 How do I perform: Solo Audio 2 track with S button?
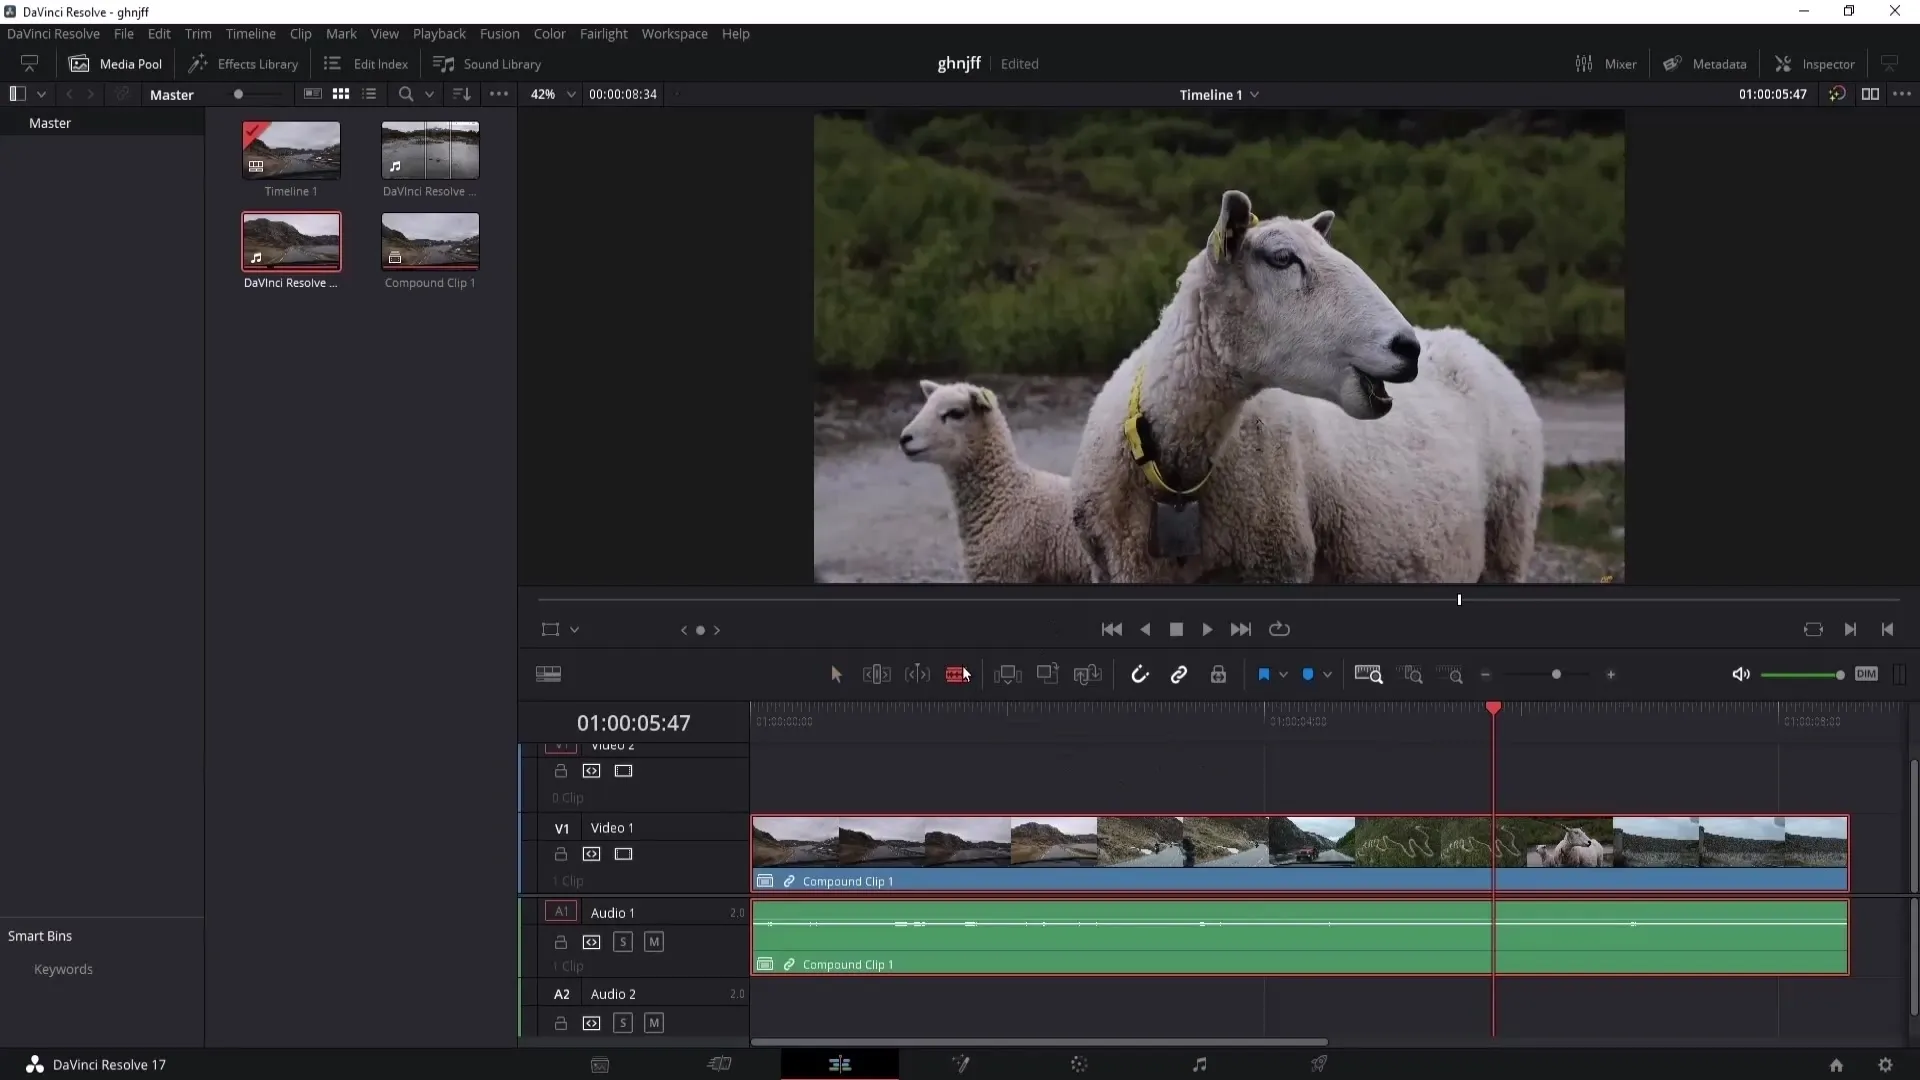[x=621, y=1023]
